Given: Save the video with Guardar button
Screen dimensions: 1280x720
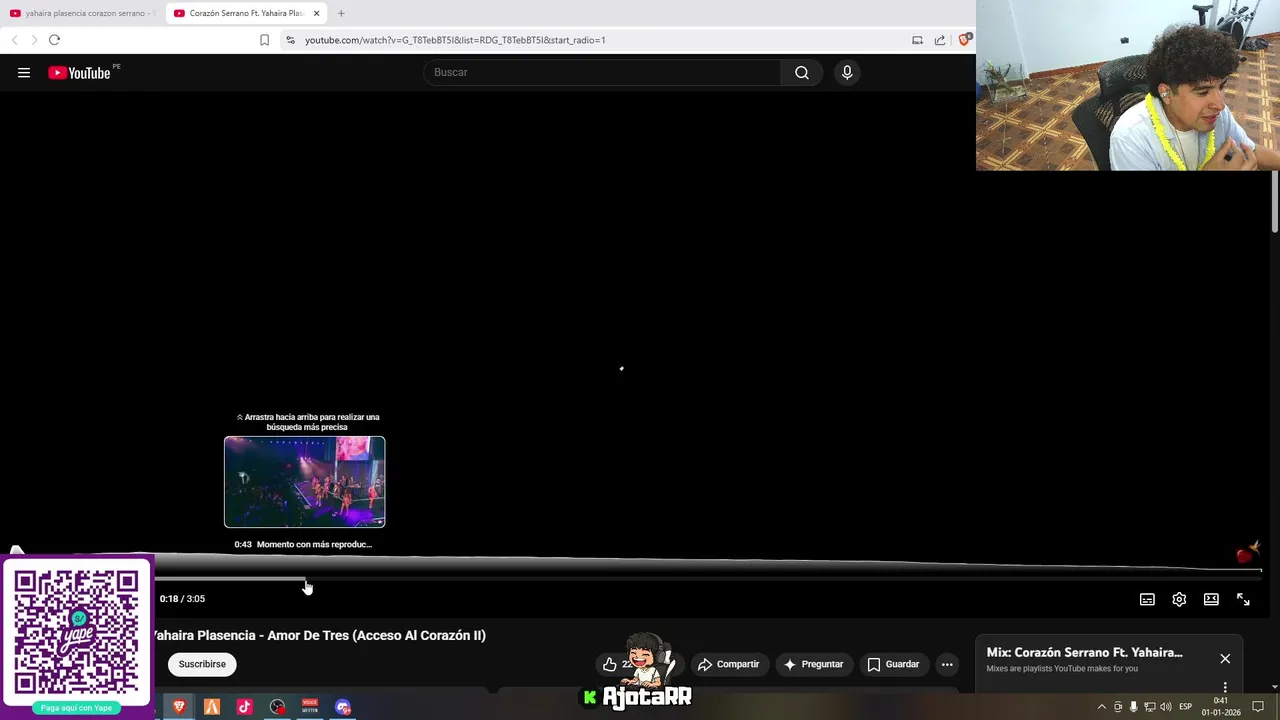Looking at the screenshot, I should tap(893, 664).
